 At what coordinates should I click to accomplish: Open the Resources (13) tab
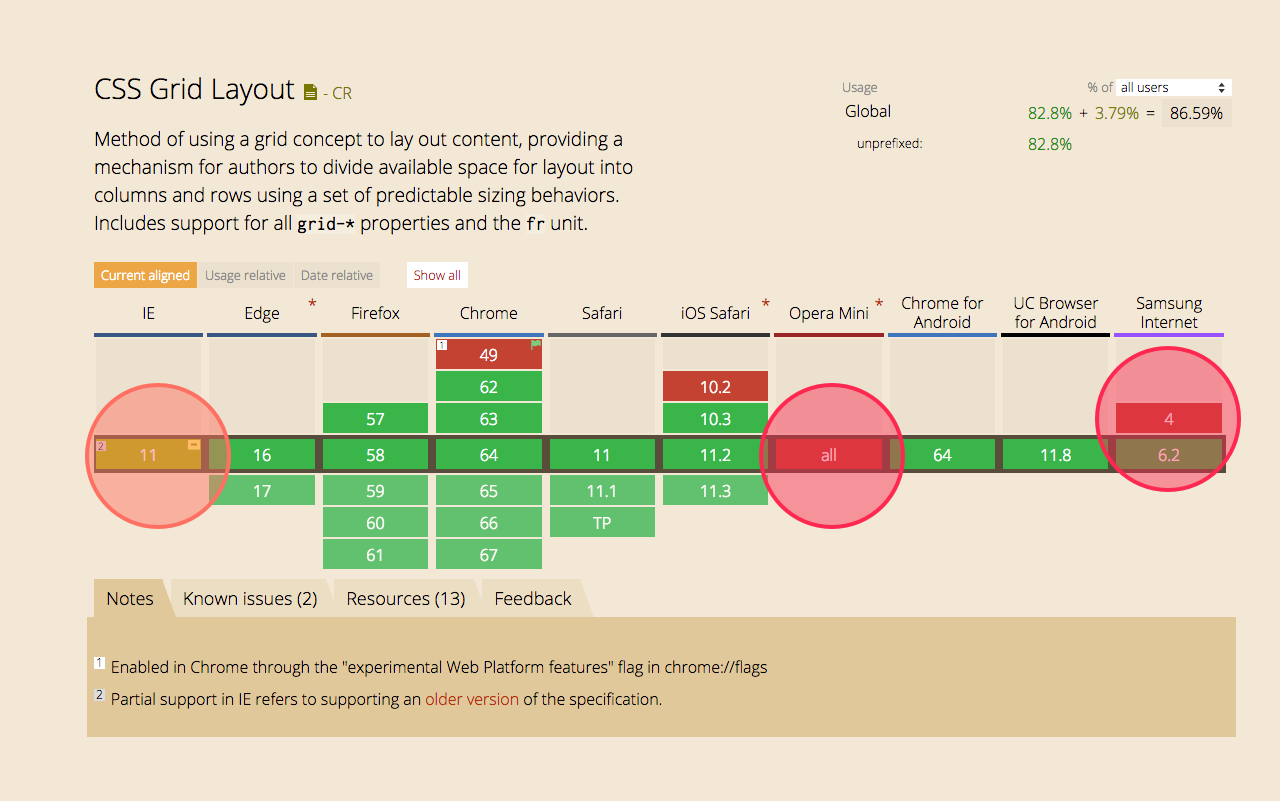[406, 598]
